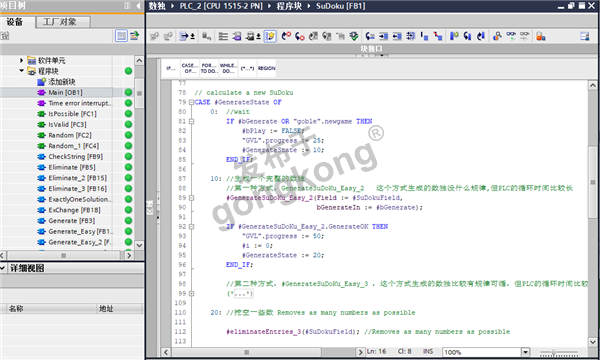
Task: Insert the comment section (*...*) template
Action: [x=247, y=68]
